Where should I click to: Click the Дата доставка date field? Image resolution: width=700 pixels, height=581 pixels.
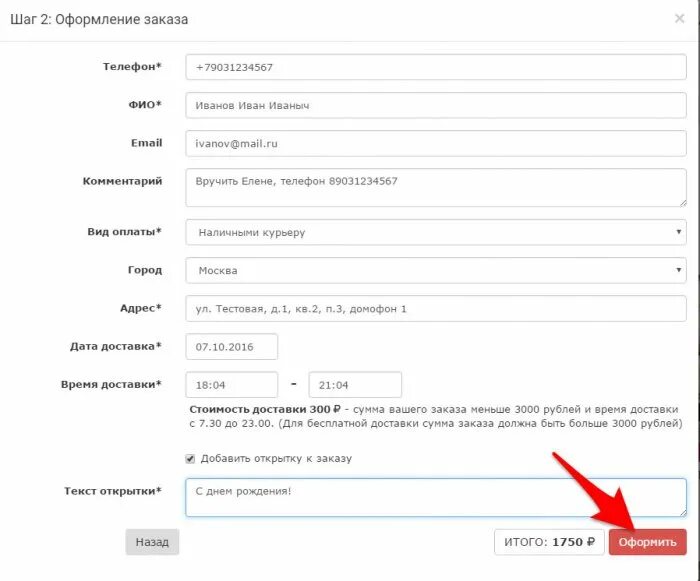pos(232,347)
